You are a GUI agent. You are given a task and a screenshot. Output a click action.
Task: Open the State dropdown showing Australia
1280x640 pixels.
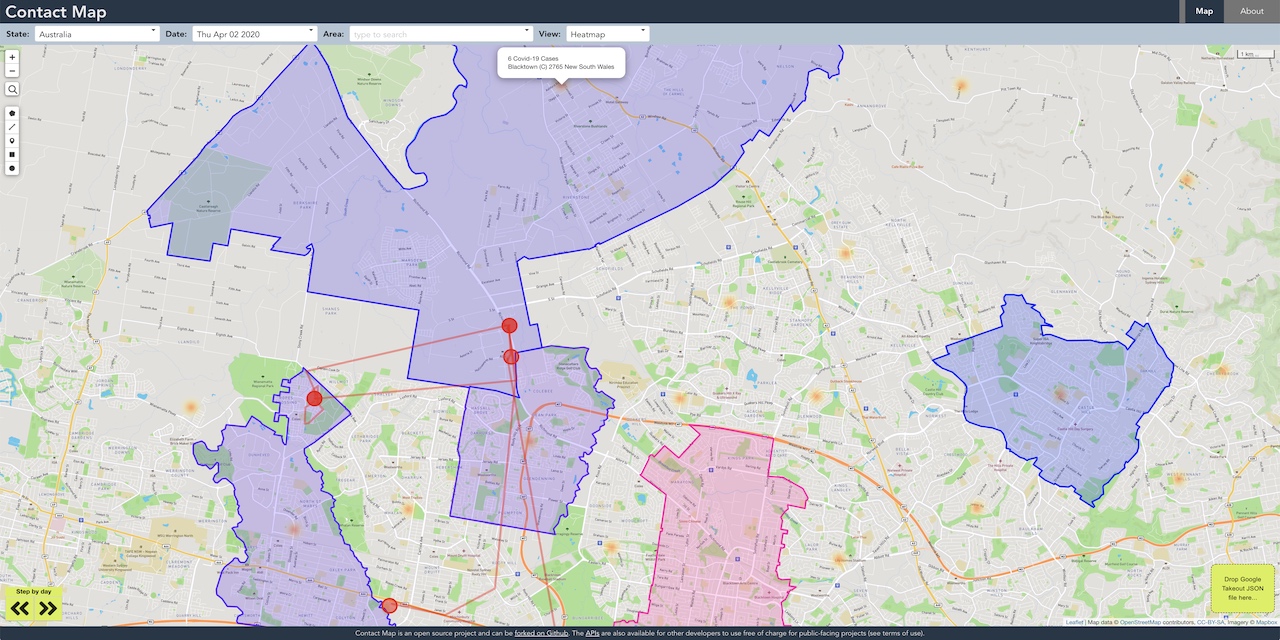pos(97,34)
